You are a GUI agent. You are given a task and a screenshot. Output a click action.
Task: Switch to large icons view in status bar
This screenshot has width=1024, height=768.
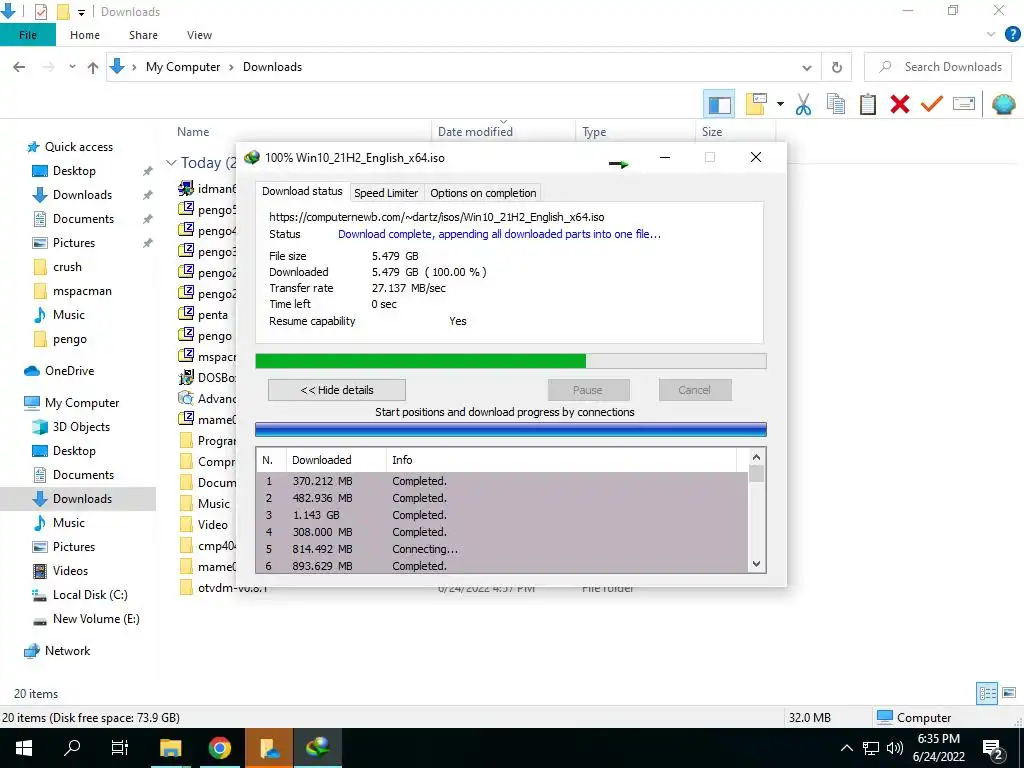[1009, 694]
